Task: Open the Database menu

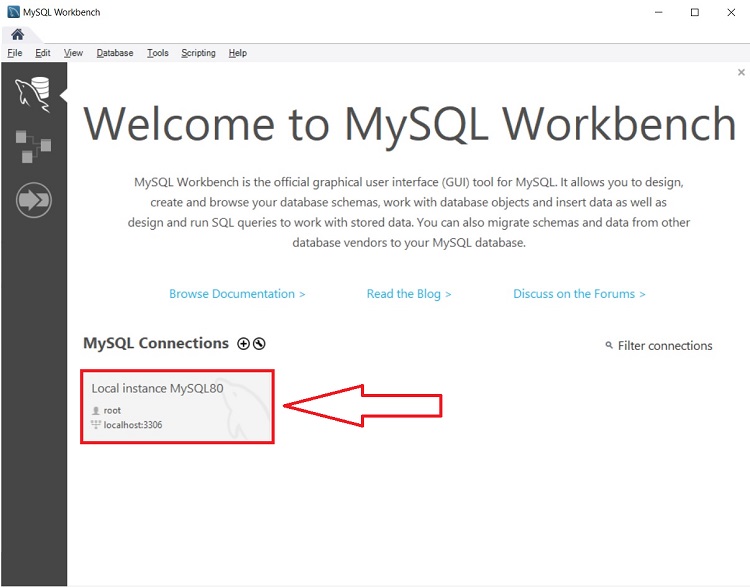Action: point(115,53)
